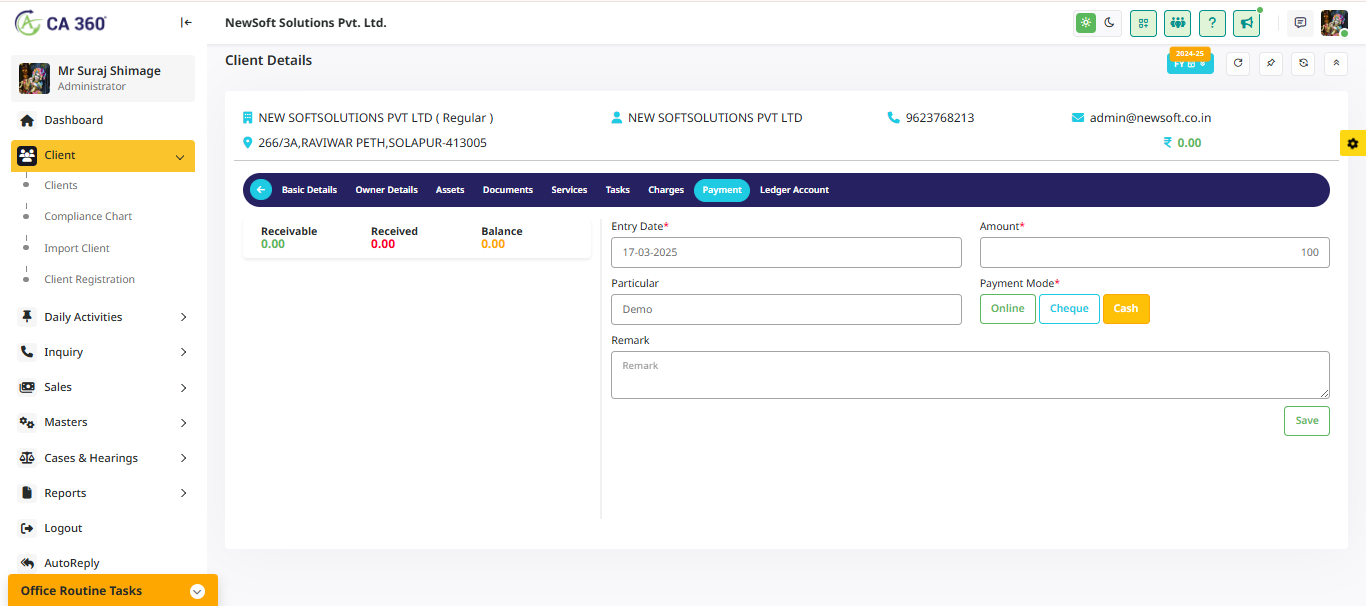The height and width of the screenshot is (606, 1366).
Task: Collapse the sidebar using arrow icon
Action: tap(186, 23)
